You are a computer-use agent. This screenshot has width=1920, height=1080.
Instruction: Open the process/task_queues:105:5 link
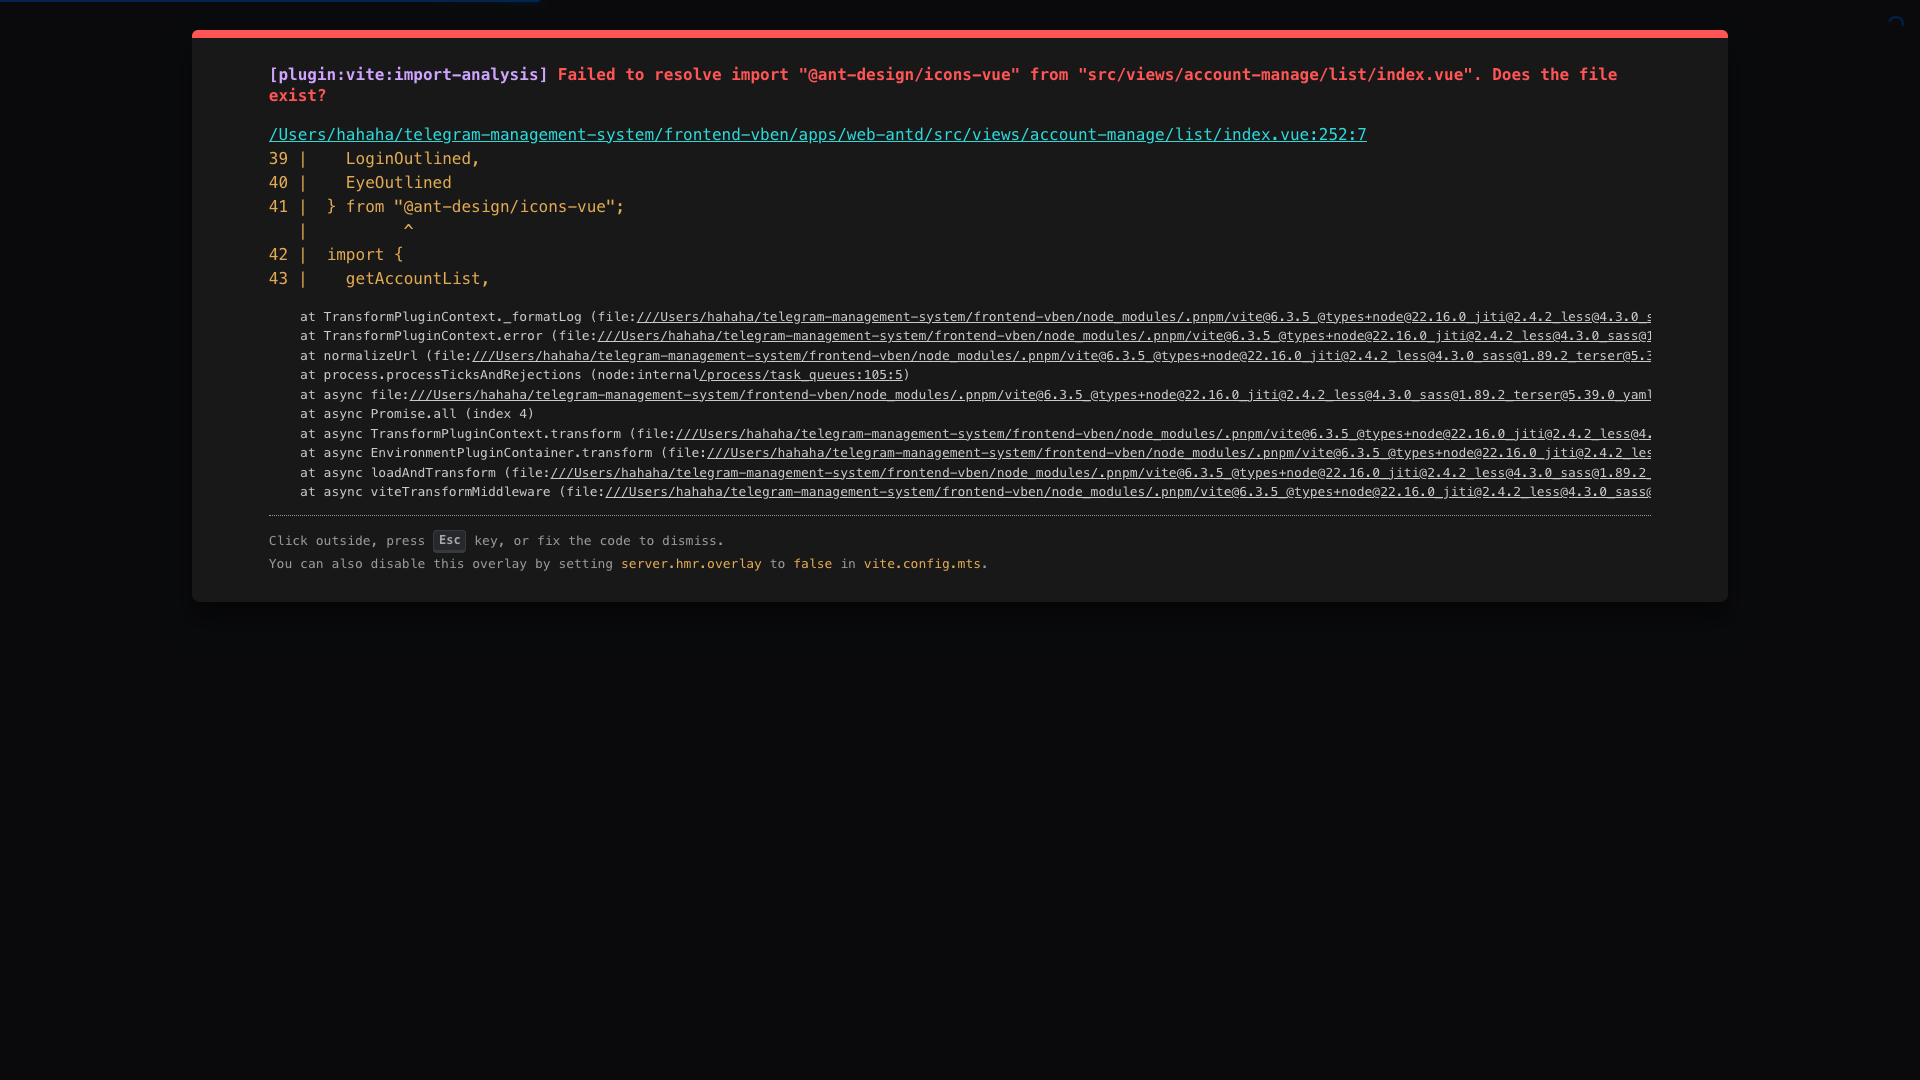pos(801,375)
